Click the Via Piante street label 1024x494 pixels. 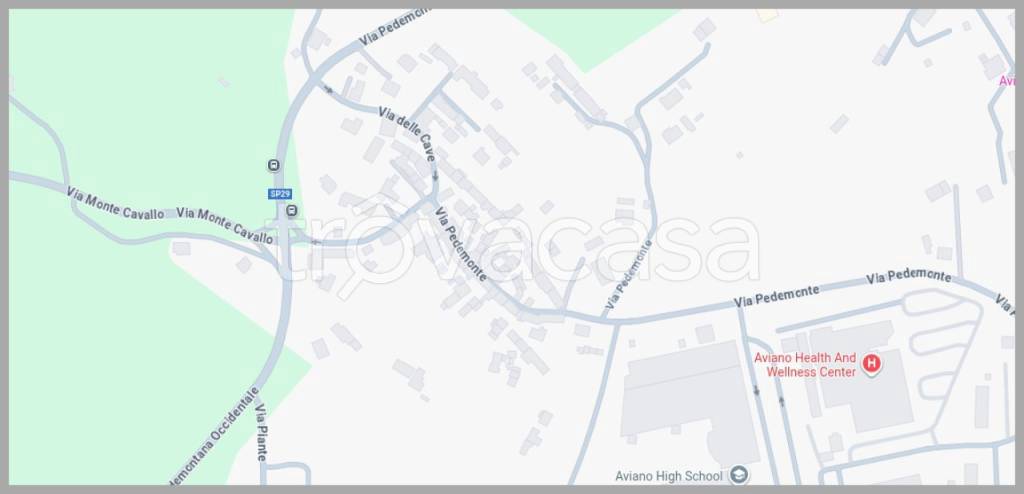coord(261,433)
